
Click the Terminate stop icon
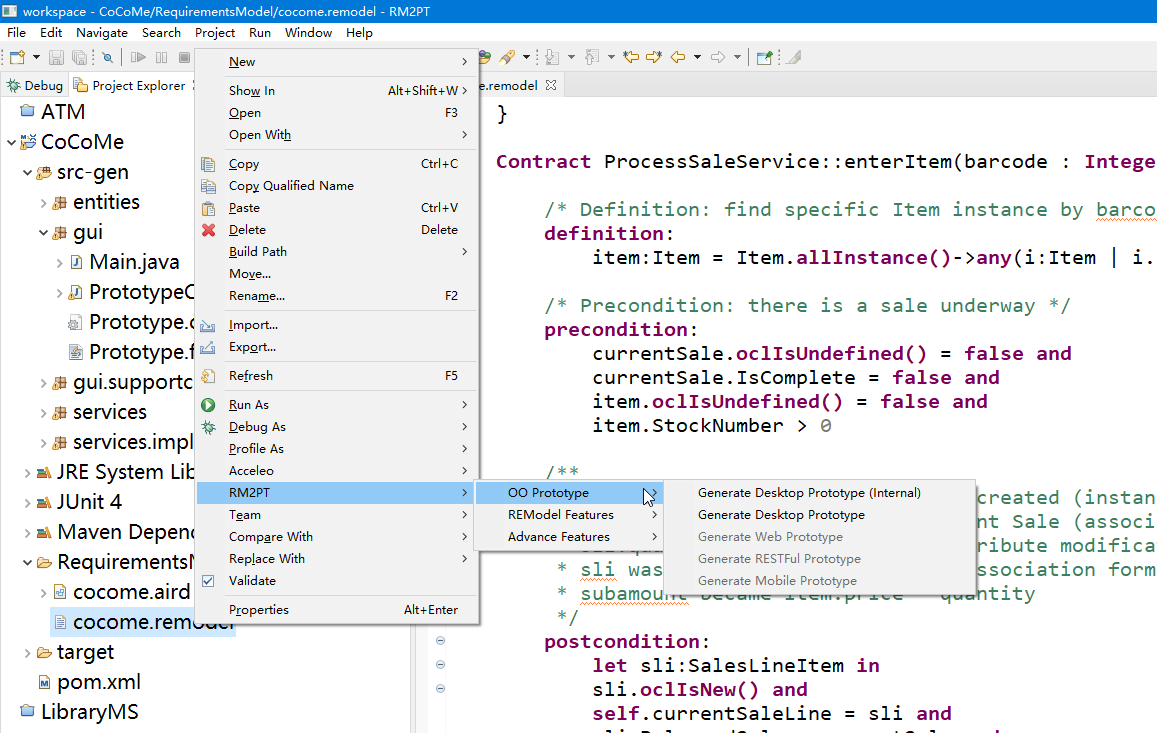(184, 58)
